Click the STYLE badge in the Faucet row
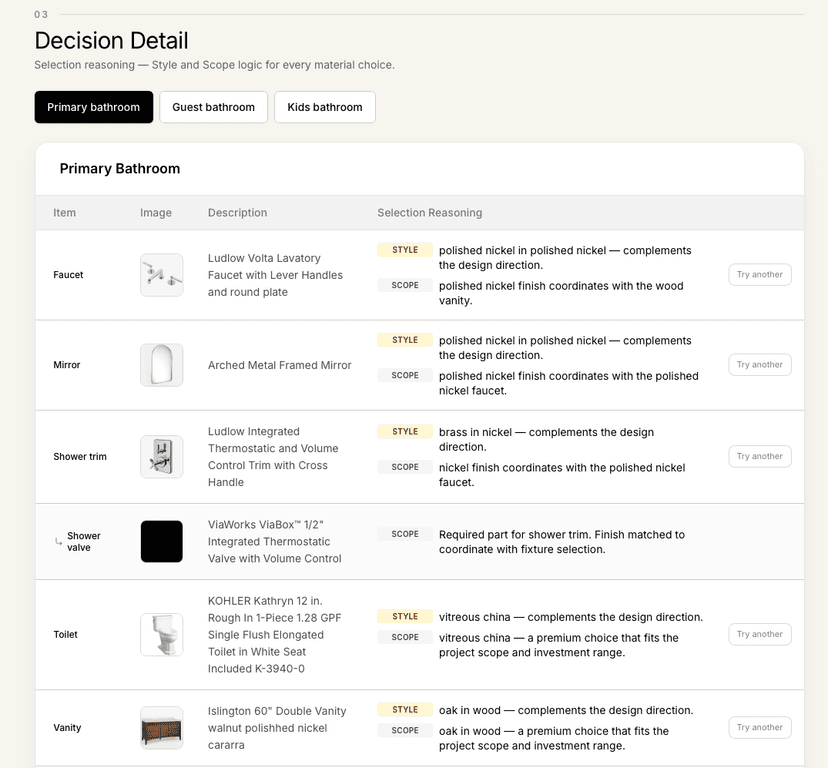 point(404,250)
